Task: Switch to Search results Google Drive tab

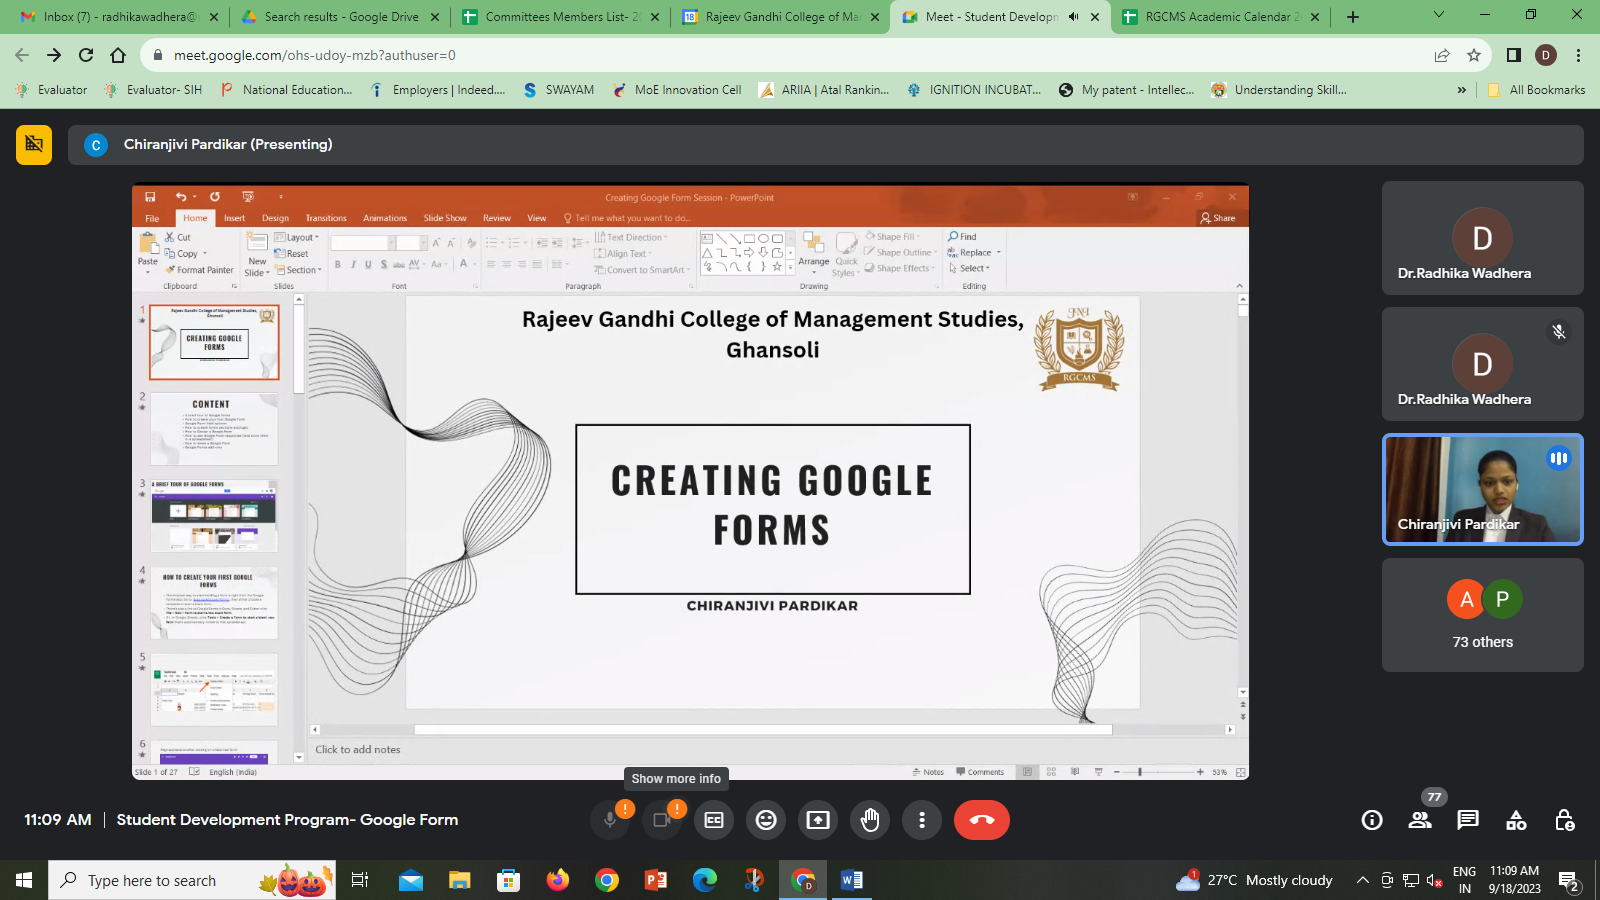Action: 341,17
